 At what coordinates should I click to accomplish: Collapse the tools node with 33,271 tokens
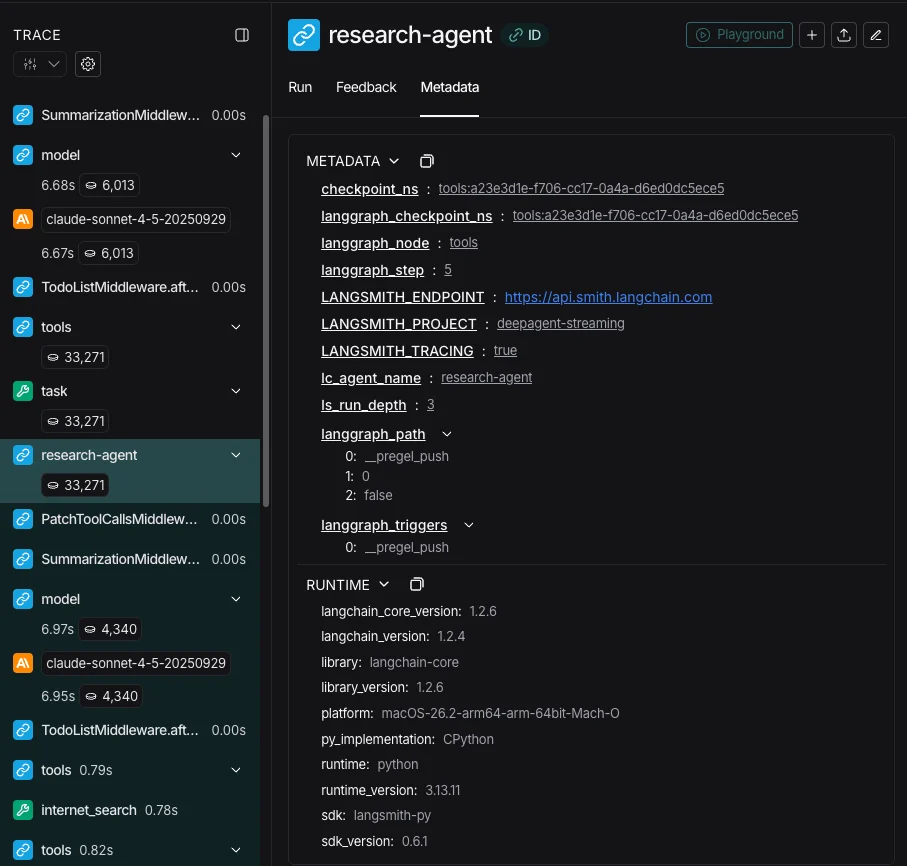coord(235,327)
